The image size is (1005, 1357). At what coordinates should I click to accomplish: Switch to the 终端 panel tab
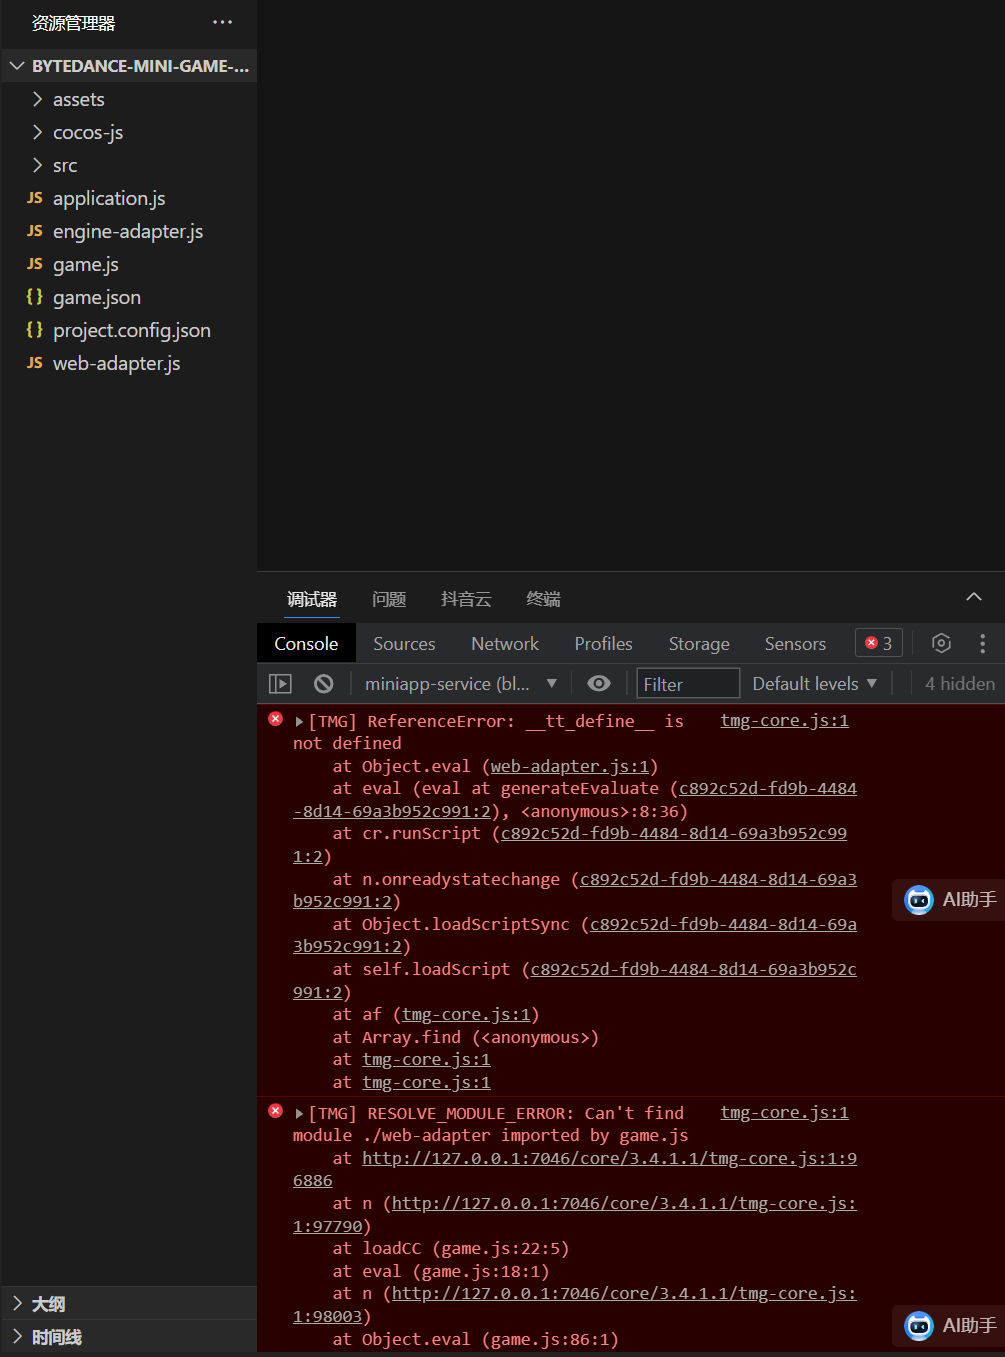pyautogui.click(x=543, y=599)
